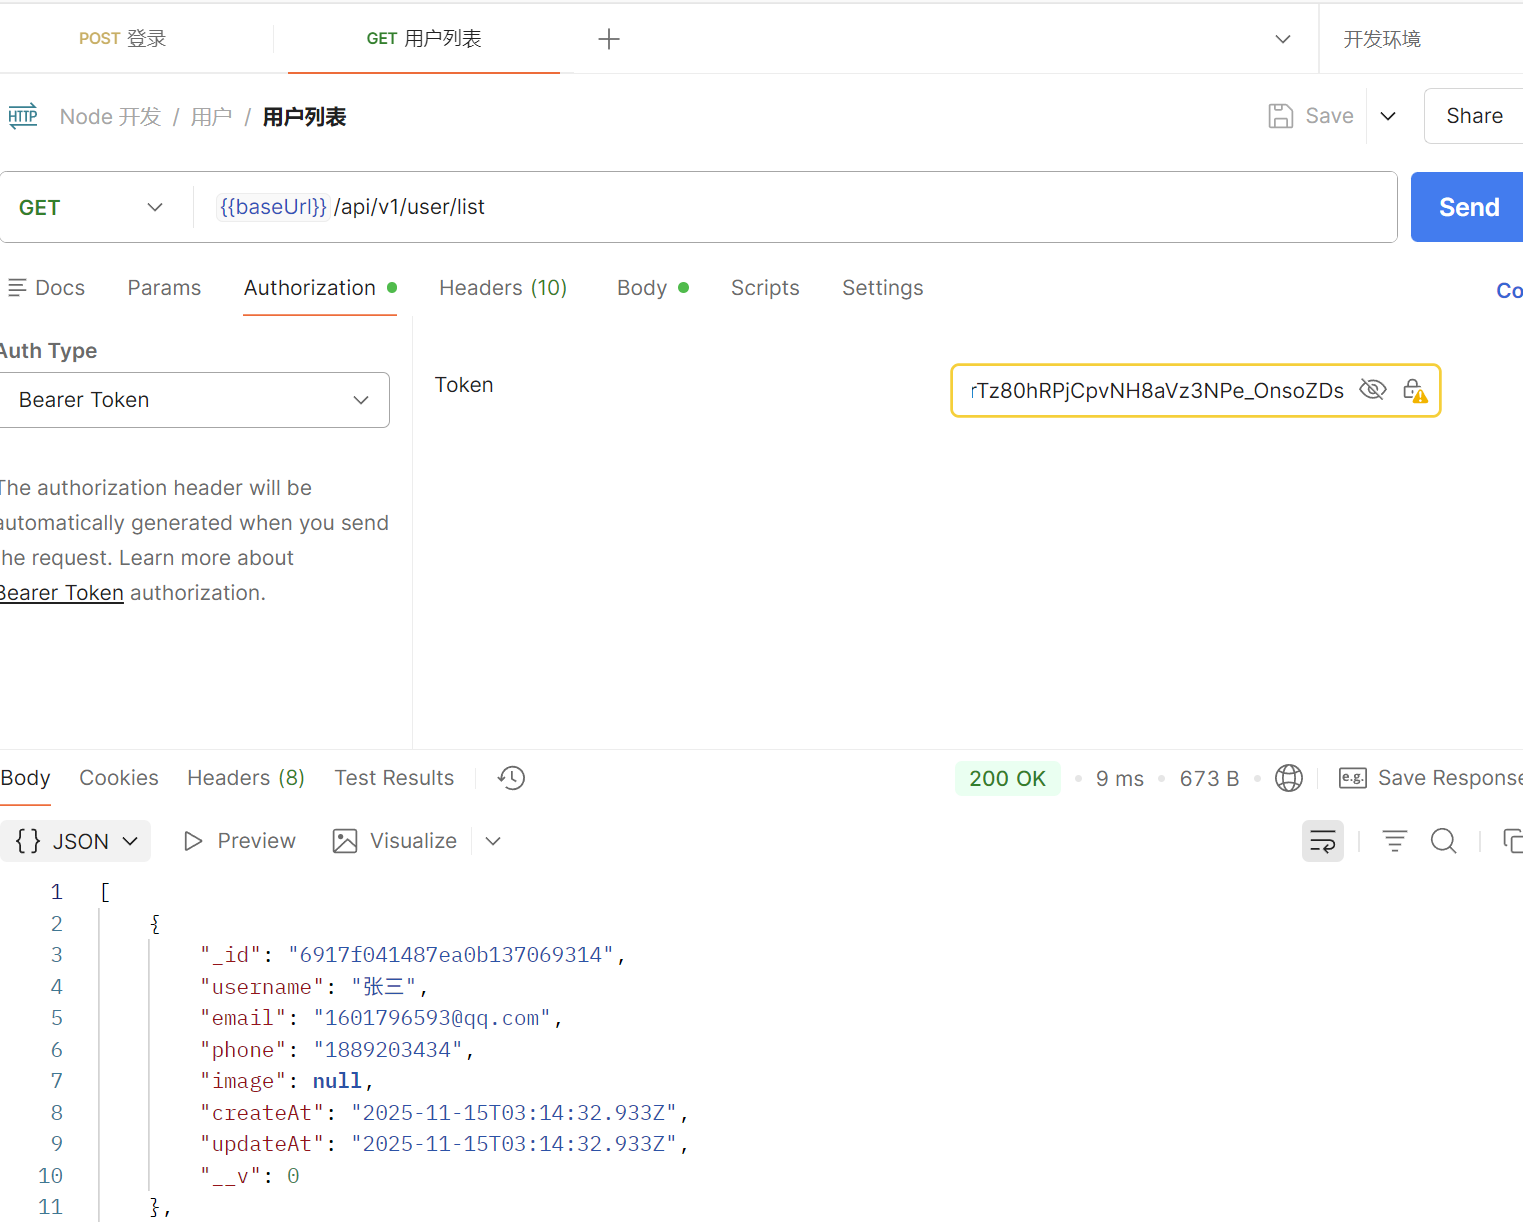Click the username value 张三

click(x=383, y=987)
